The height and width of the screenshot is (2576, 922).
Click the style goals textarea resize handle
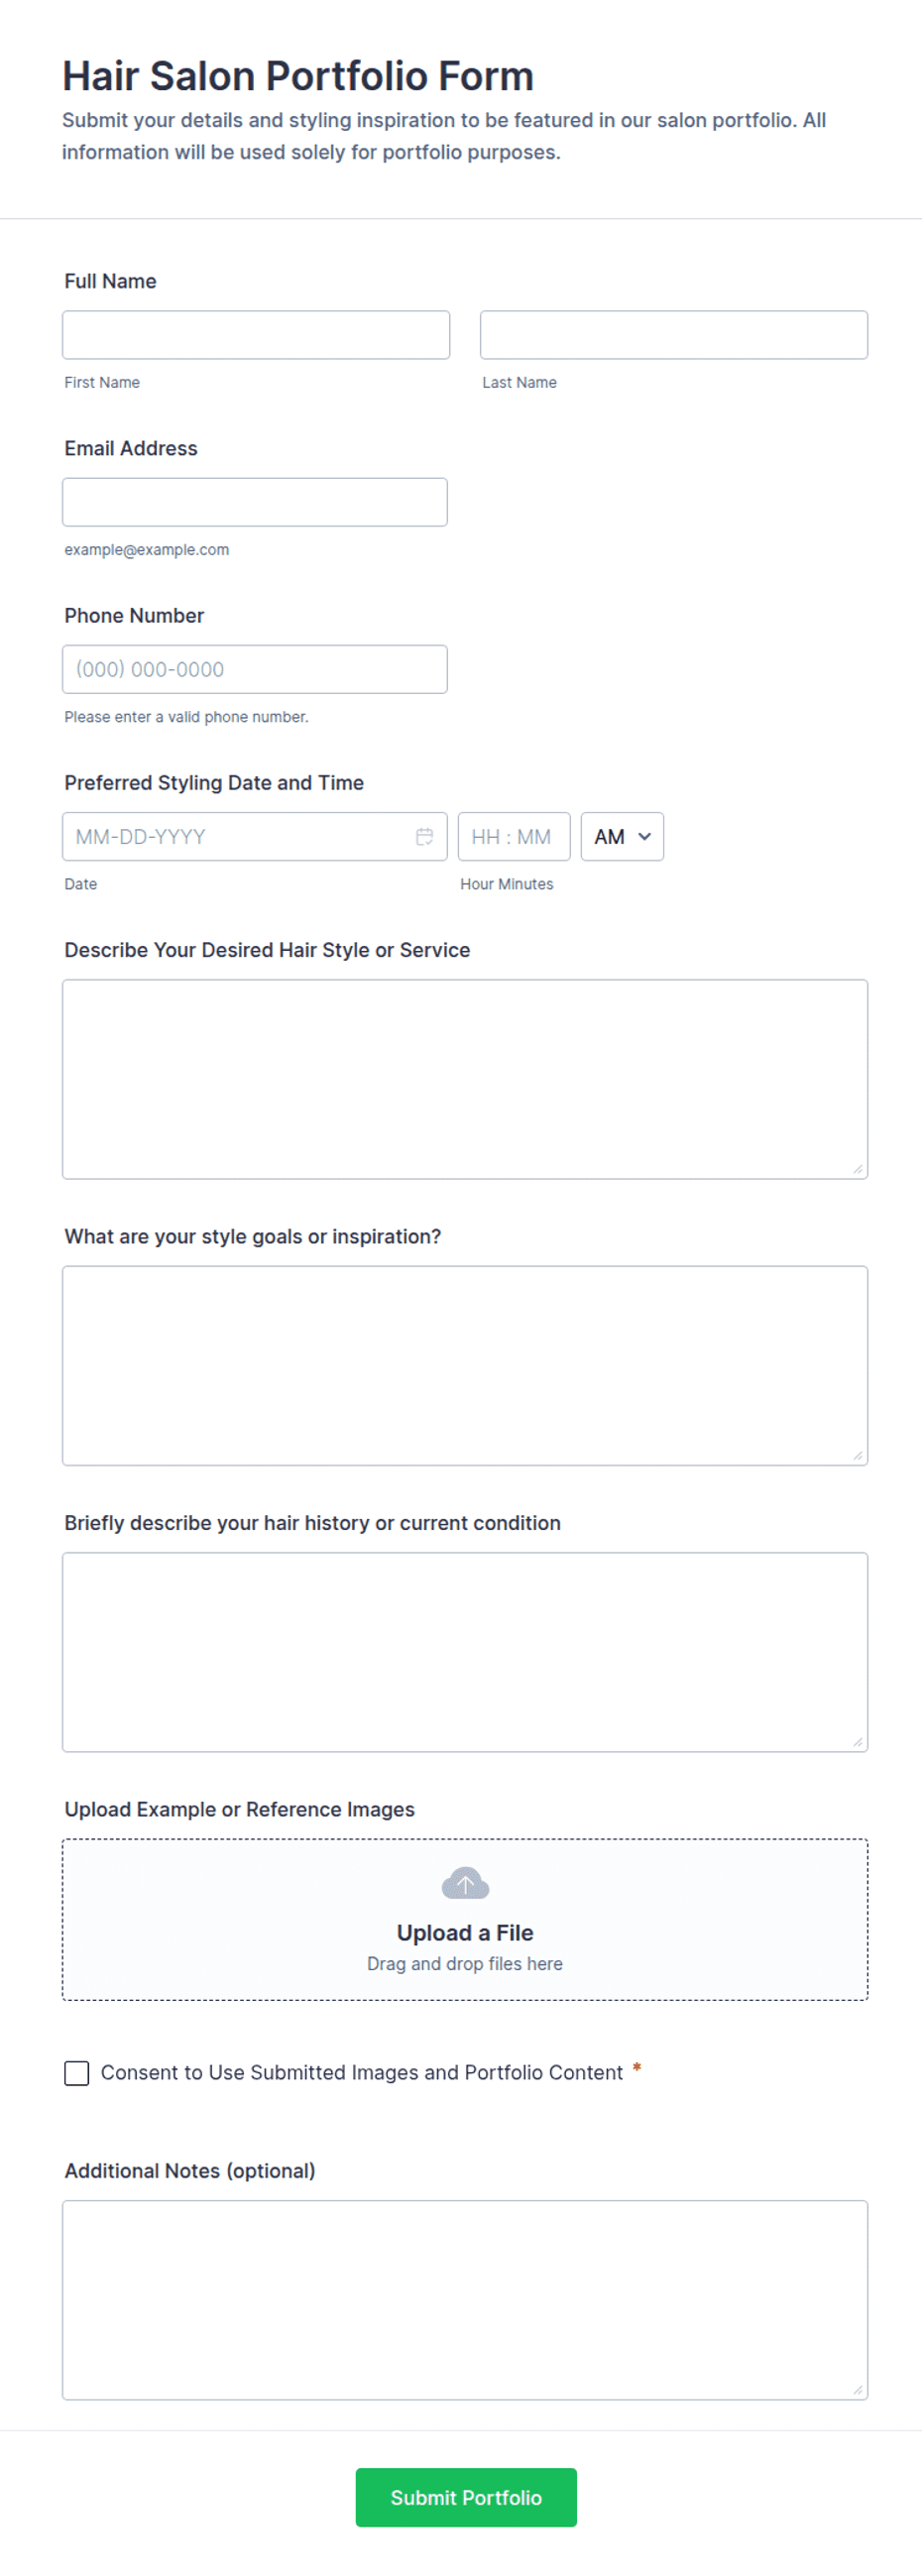pos(858,1456)
